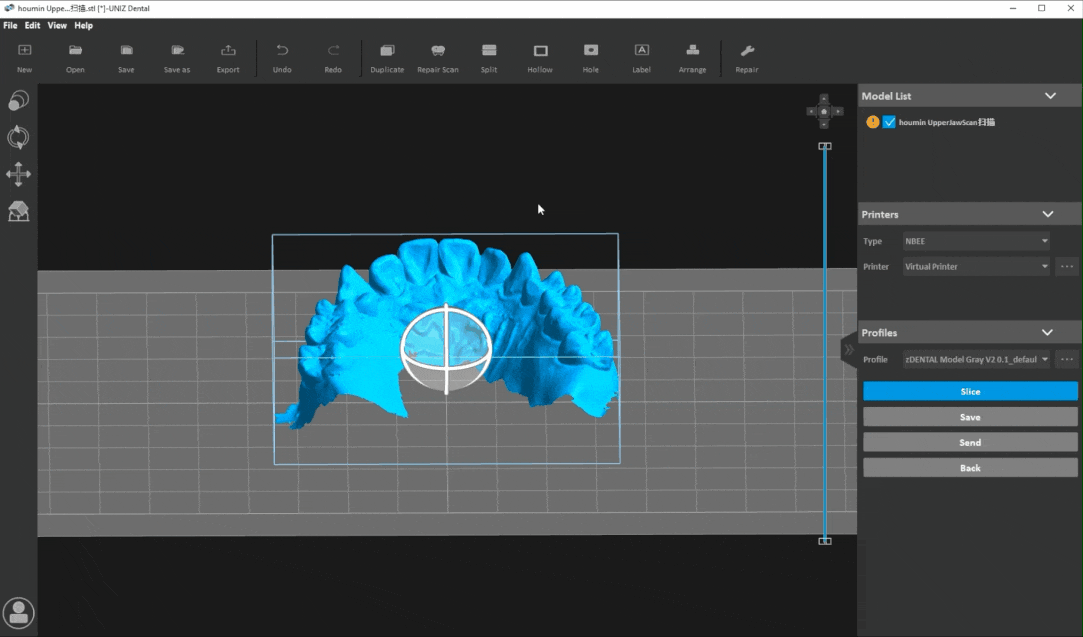Uncheck the houmin UpperJawScan model checkbox
The width and height of the screenshot is (1083, 637).
pyautogui.click(x=889, y=122)
